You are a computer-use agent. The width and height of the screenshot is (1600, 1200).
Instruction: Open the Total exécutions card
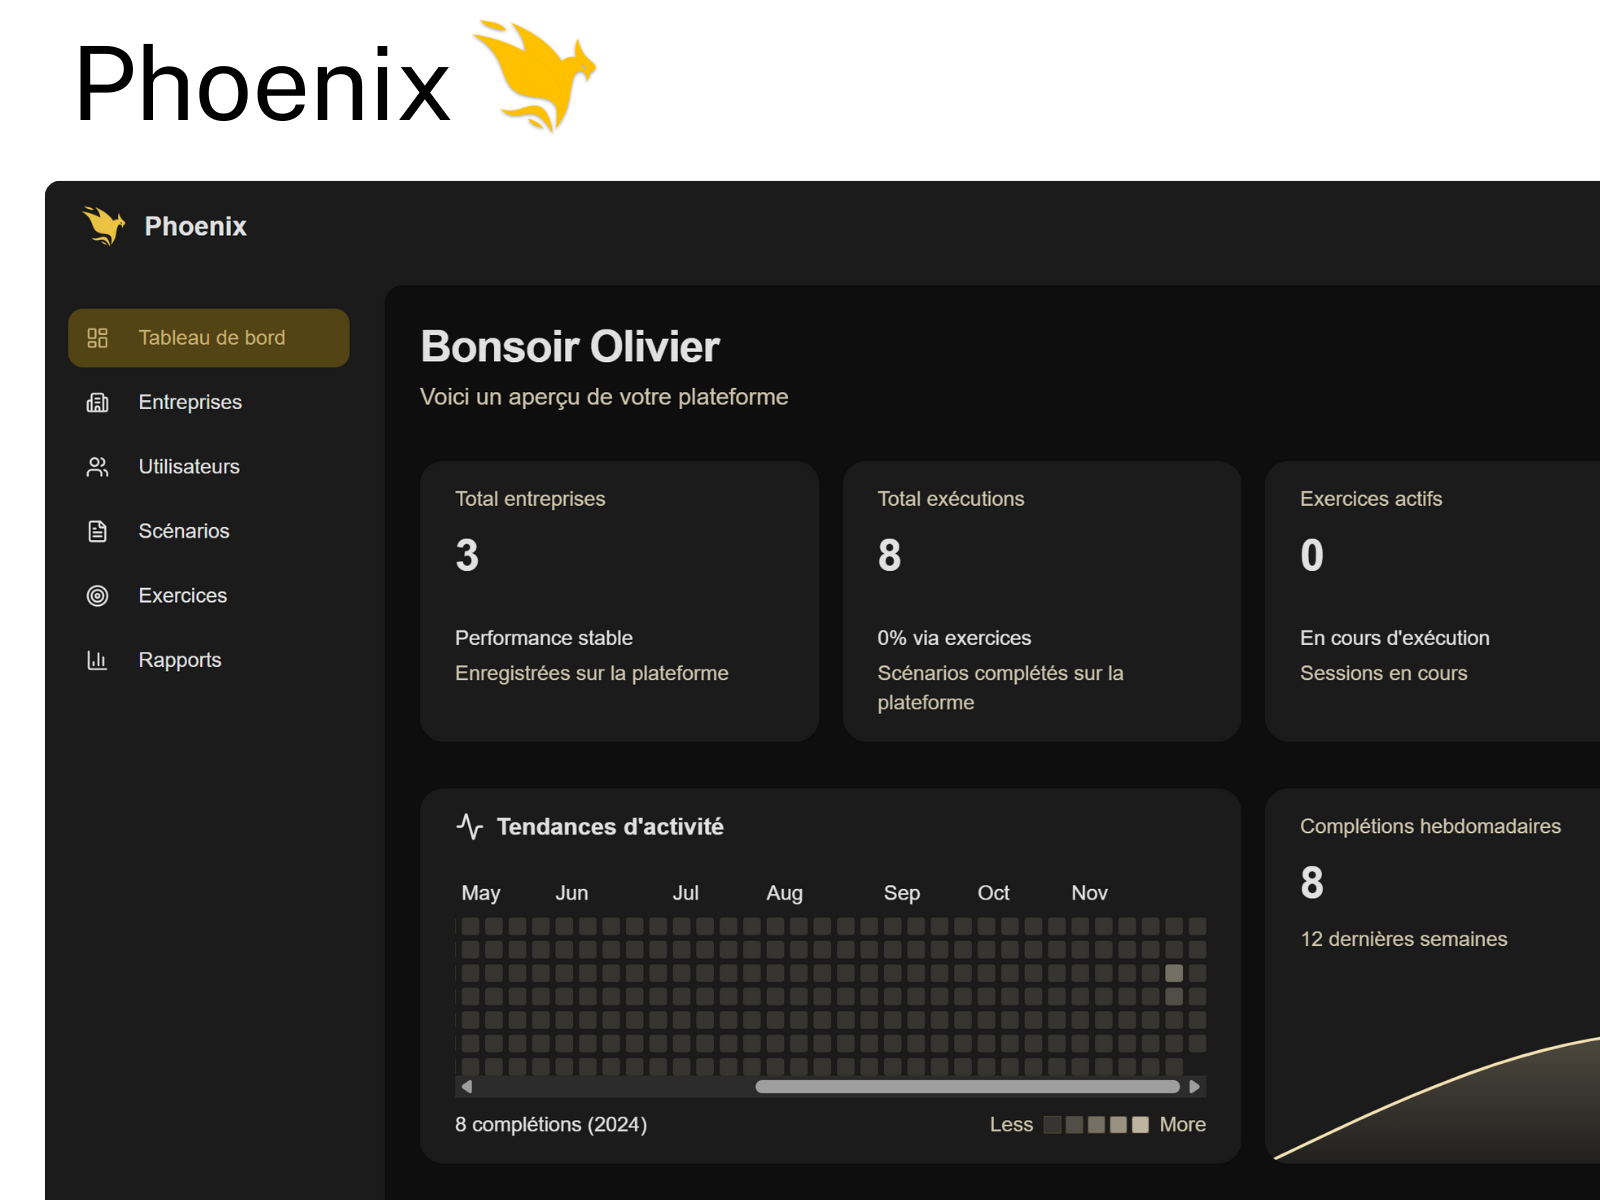1041,600
